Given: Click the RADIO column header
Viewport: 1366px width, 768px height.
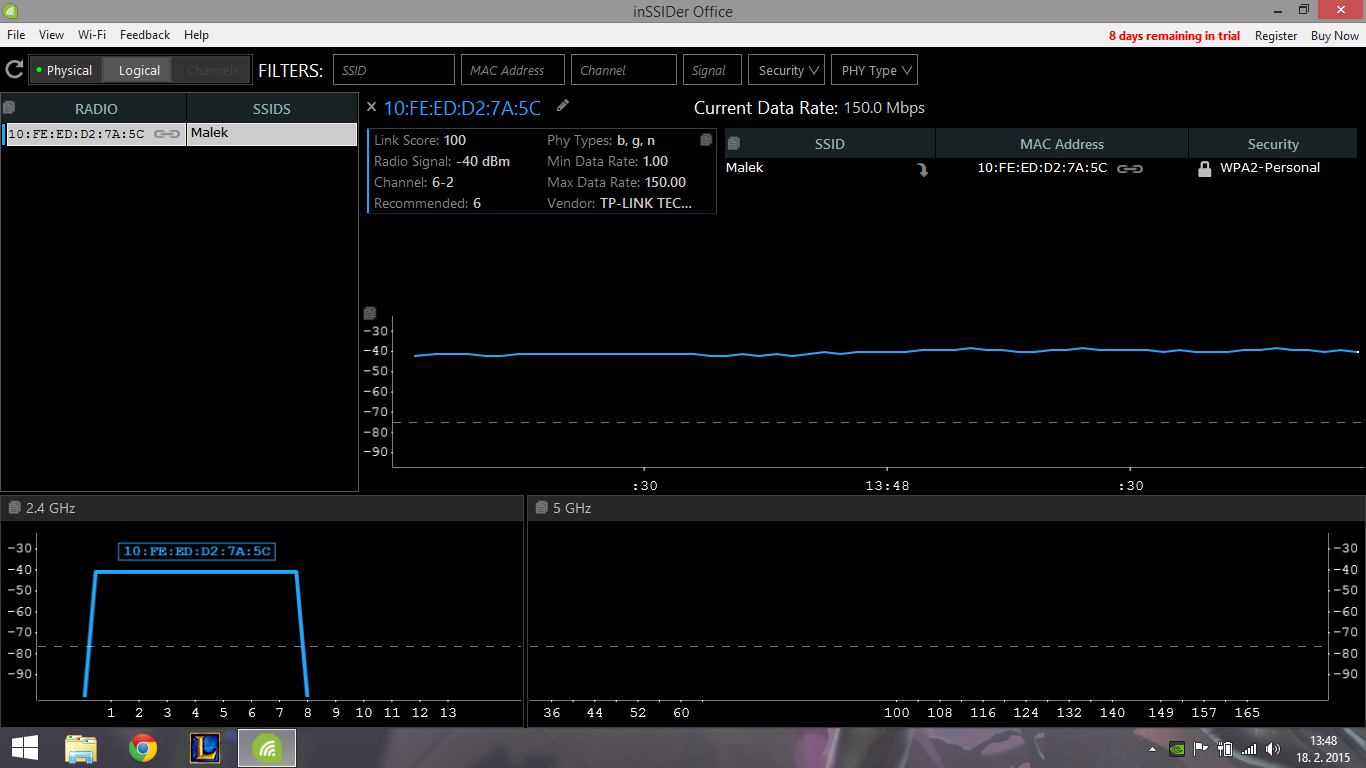Looking at the screenshot, I should (x=96, y=109).
